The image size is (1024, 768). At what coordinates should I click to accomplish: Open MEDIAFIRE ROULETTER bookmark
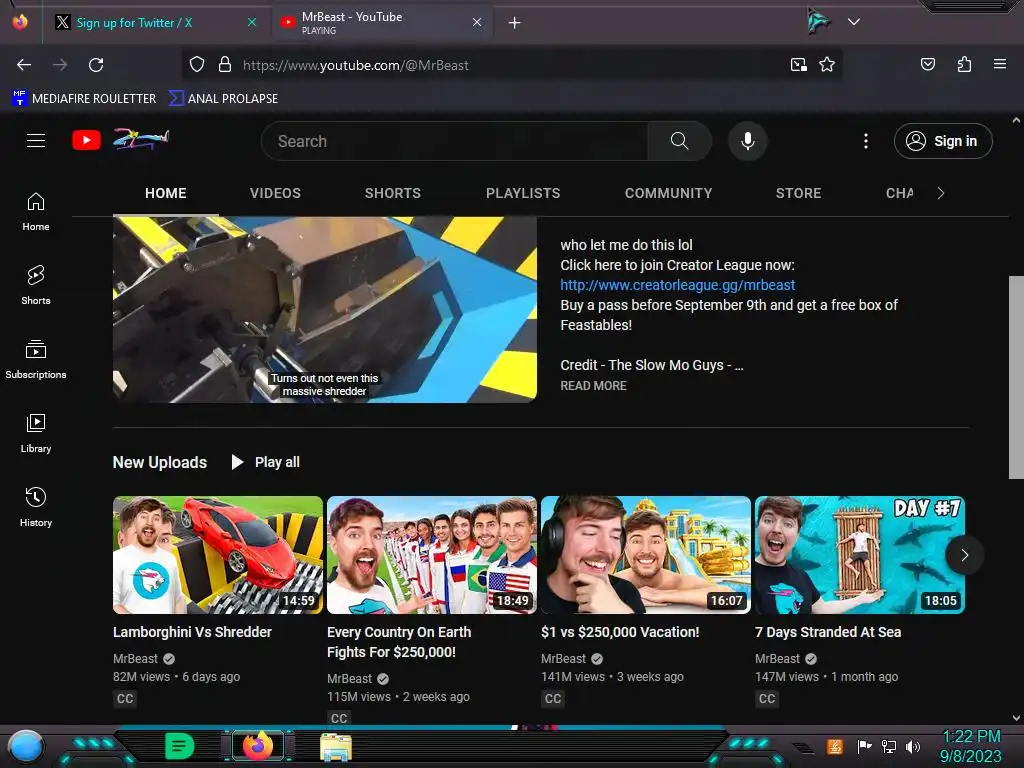[x=84, y=99]
